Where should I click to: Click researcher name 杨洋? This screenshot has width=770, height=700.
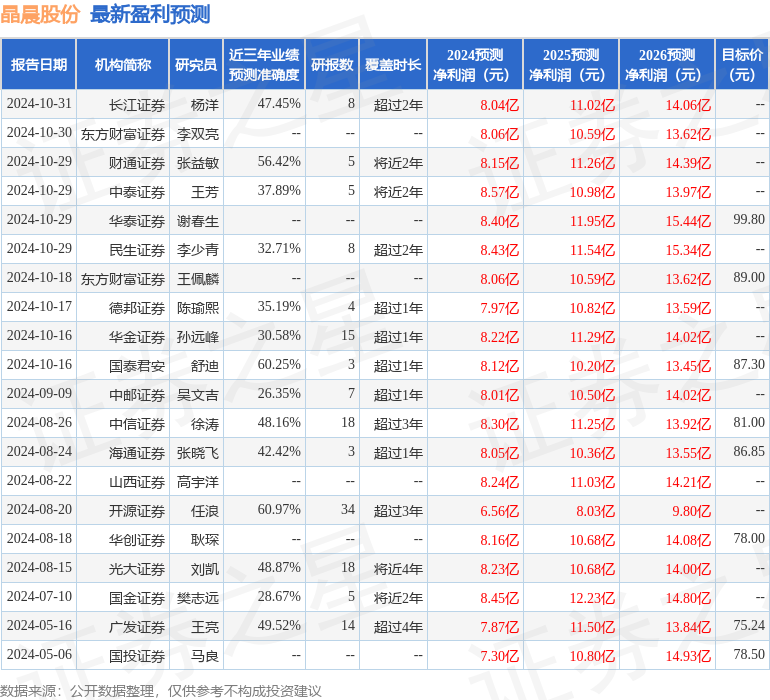[205, 105]
